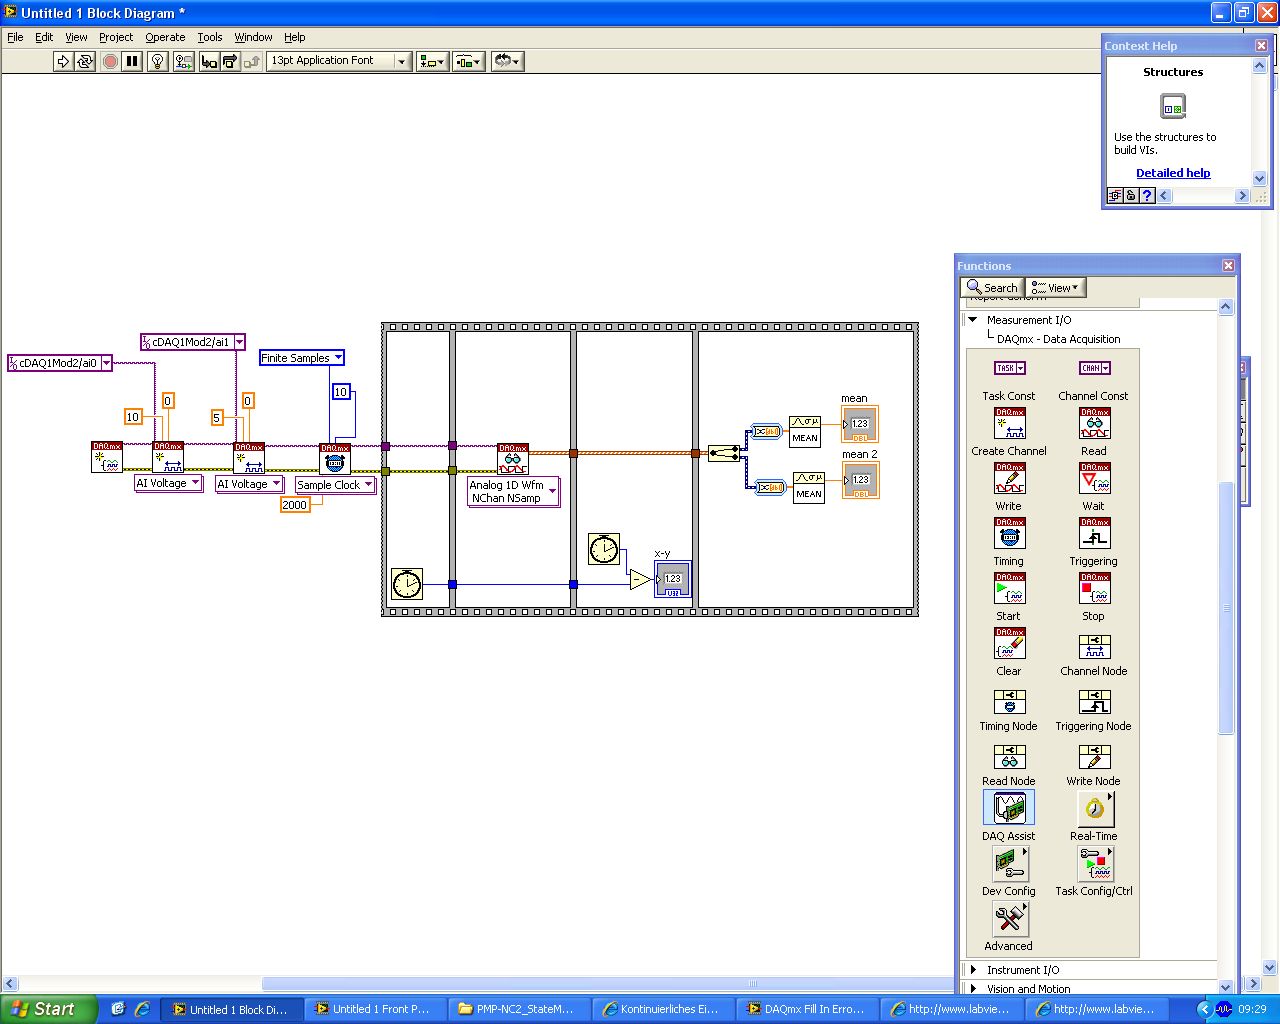Open the cDAQ1Mod2/ai0 channel constant dropdown
Image resolution: width=1280 pixels, height=1024 pixels.
coord(106,364)
